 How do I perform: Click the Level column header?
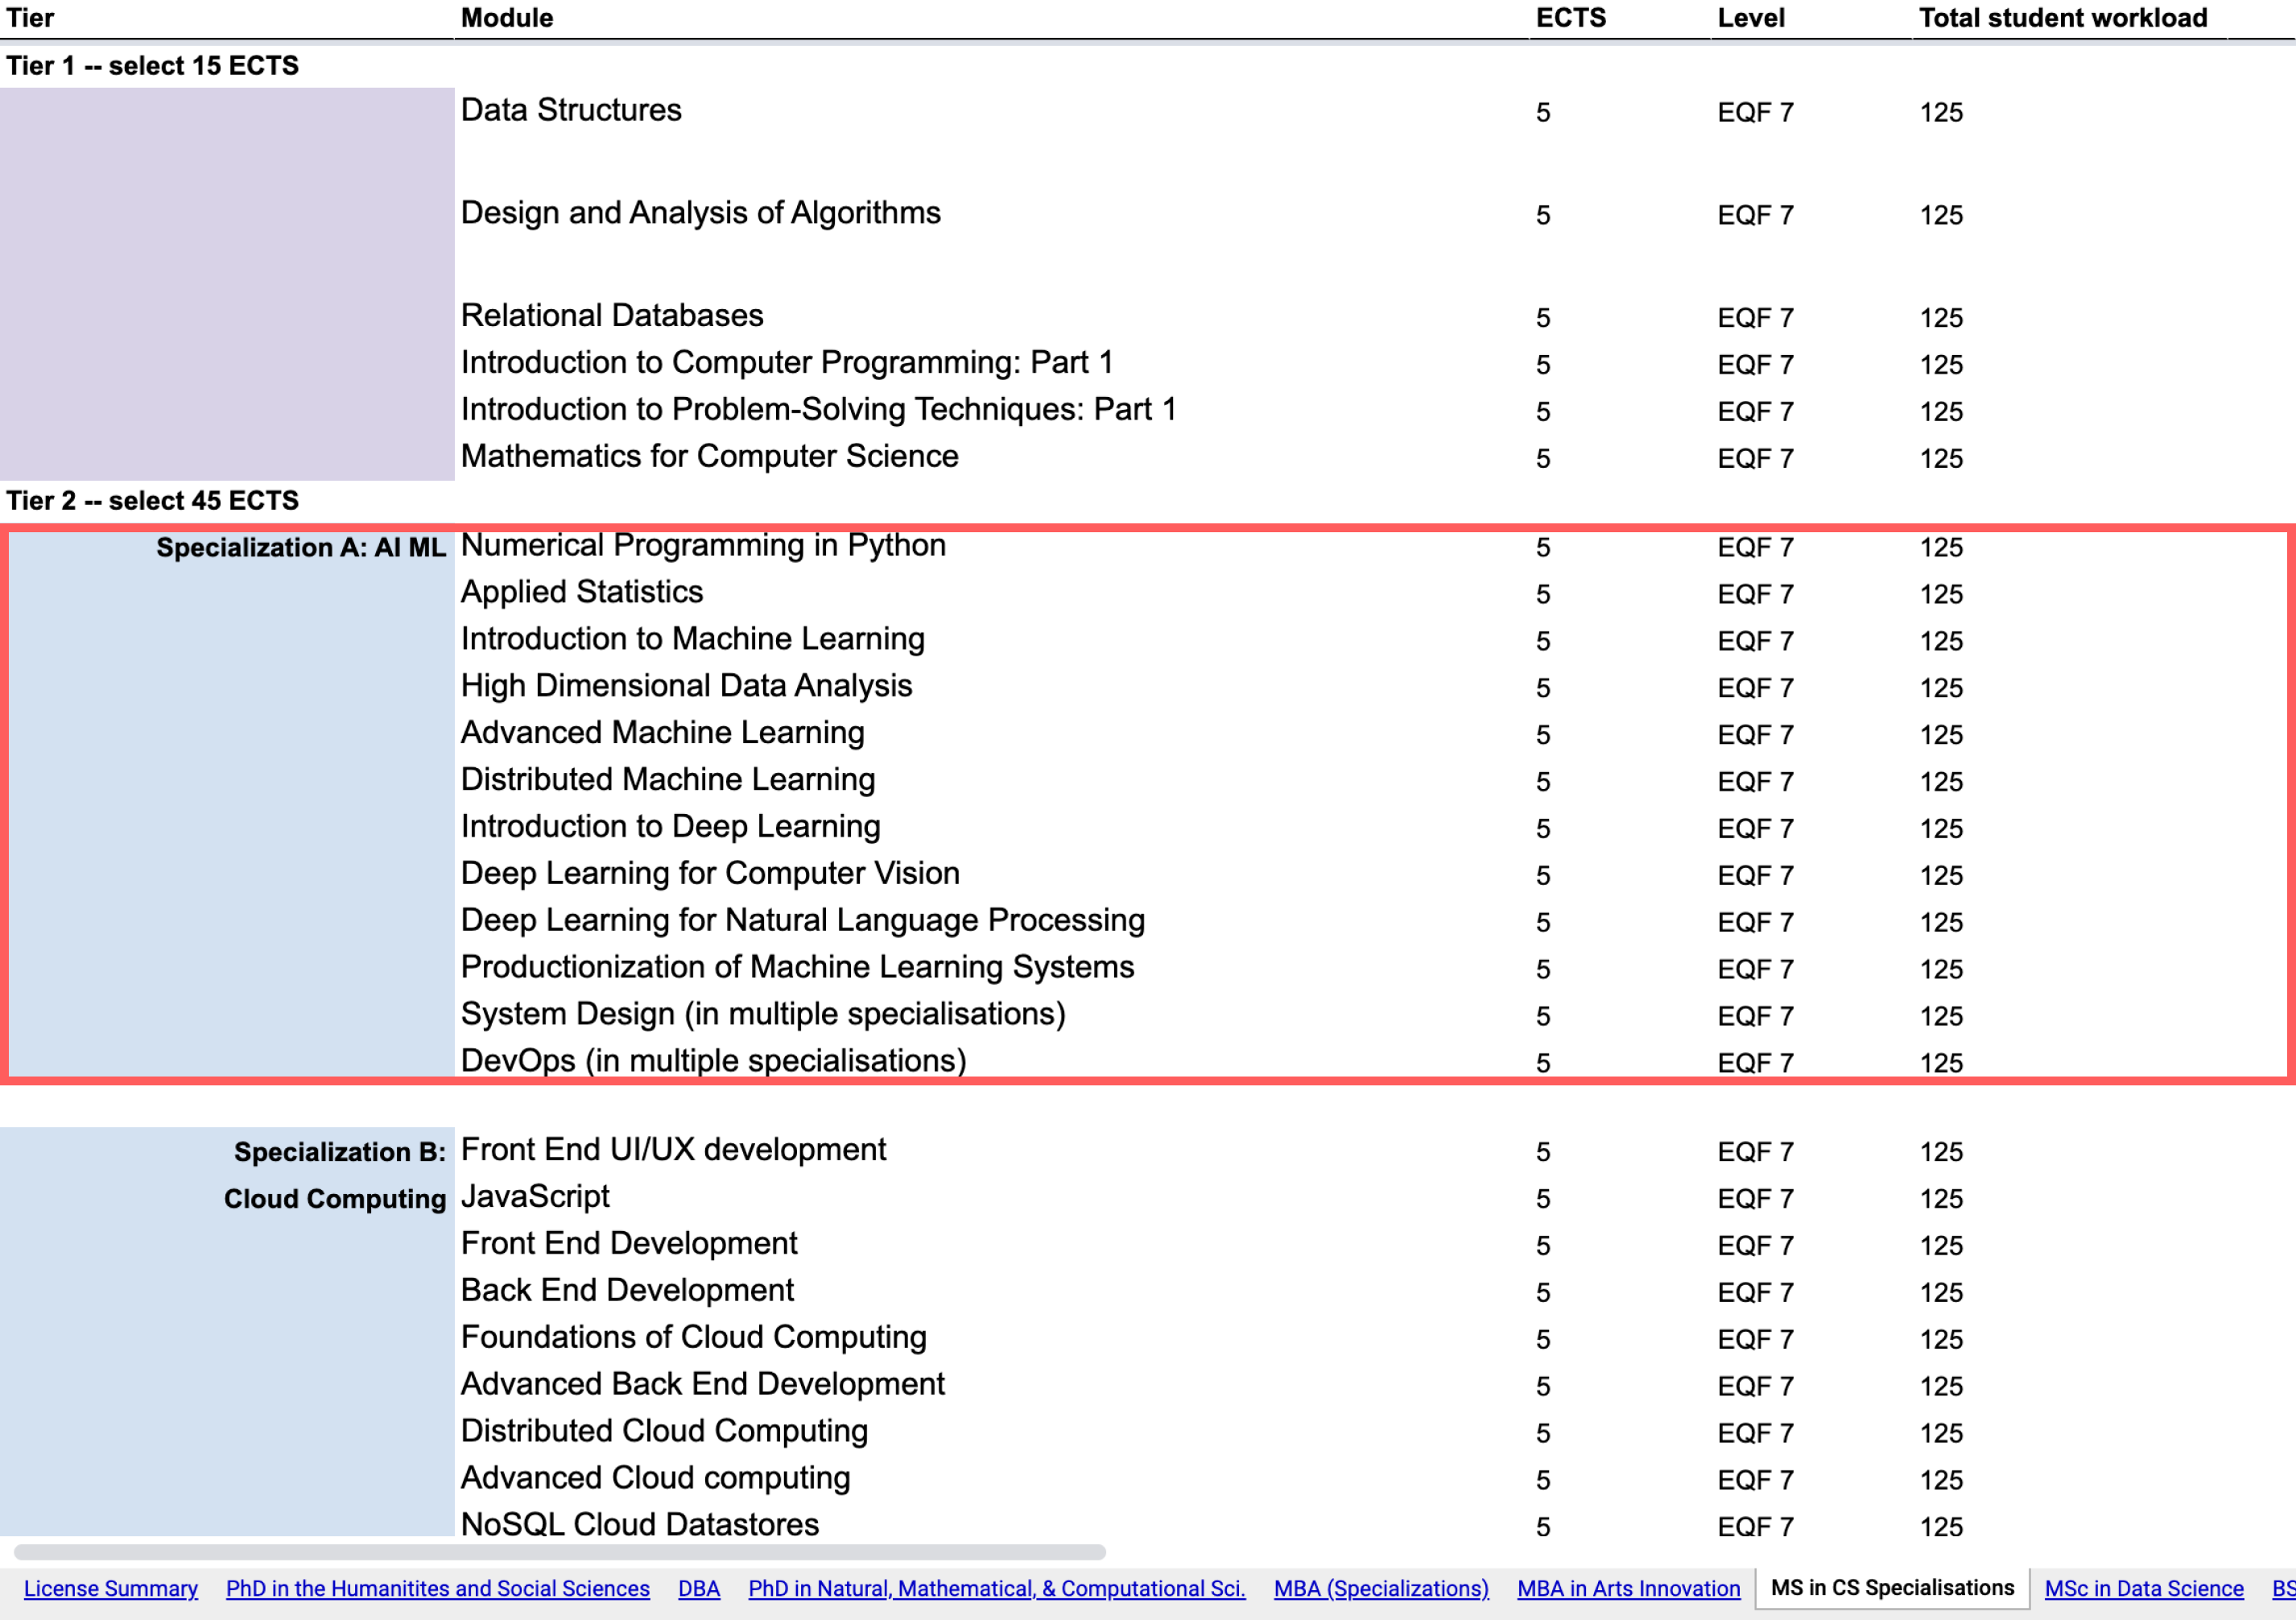(1750, 18)
